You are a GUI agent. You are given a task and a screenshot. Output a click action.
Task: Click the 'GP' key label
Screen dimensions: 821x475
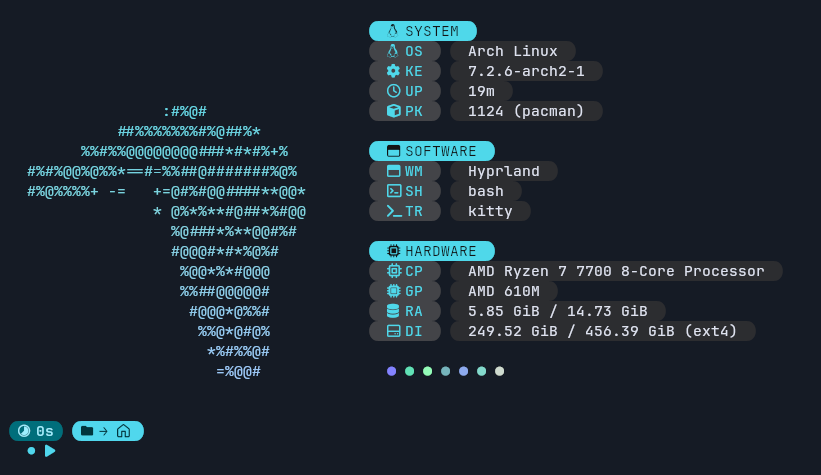414,291
